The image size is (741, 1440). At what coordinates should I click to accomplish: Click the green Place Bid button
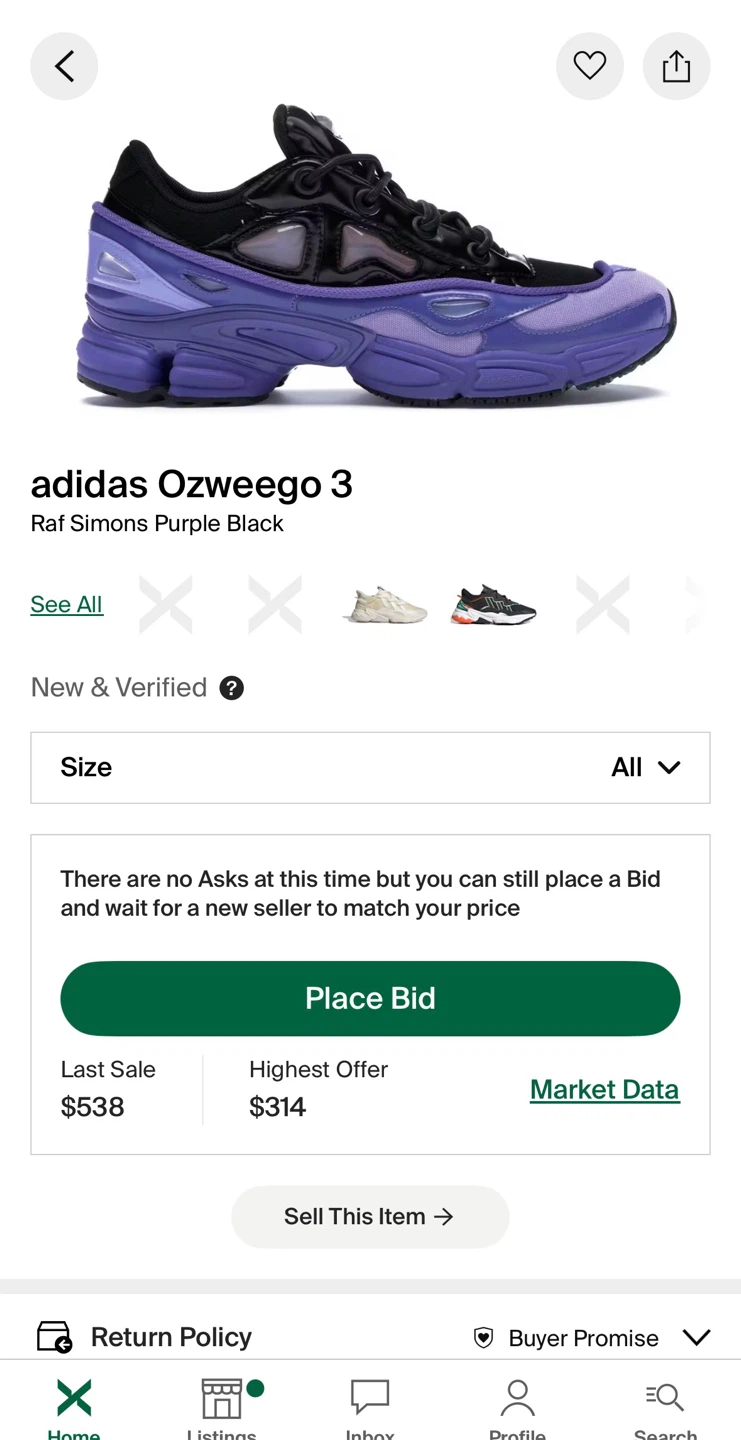click(x=370, y=998)
